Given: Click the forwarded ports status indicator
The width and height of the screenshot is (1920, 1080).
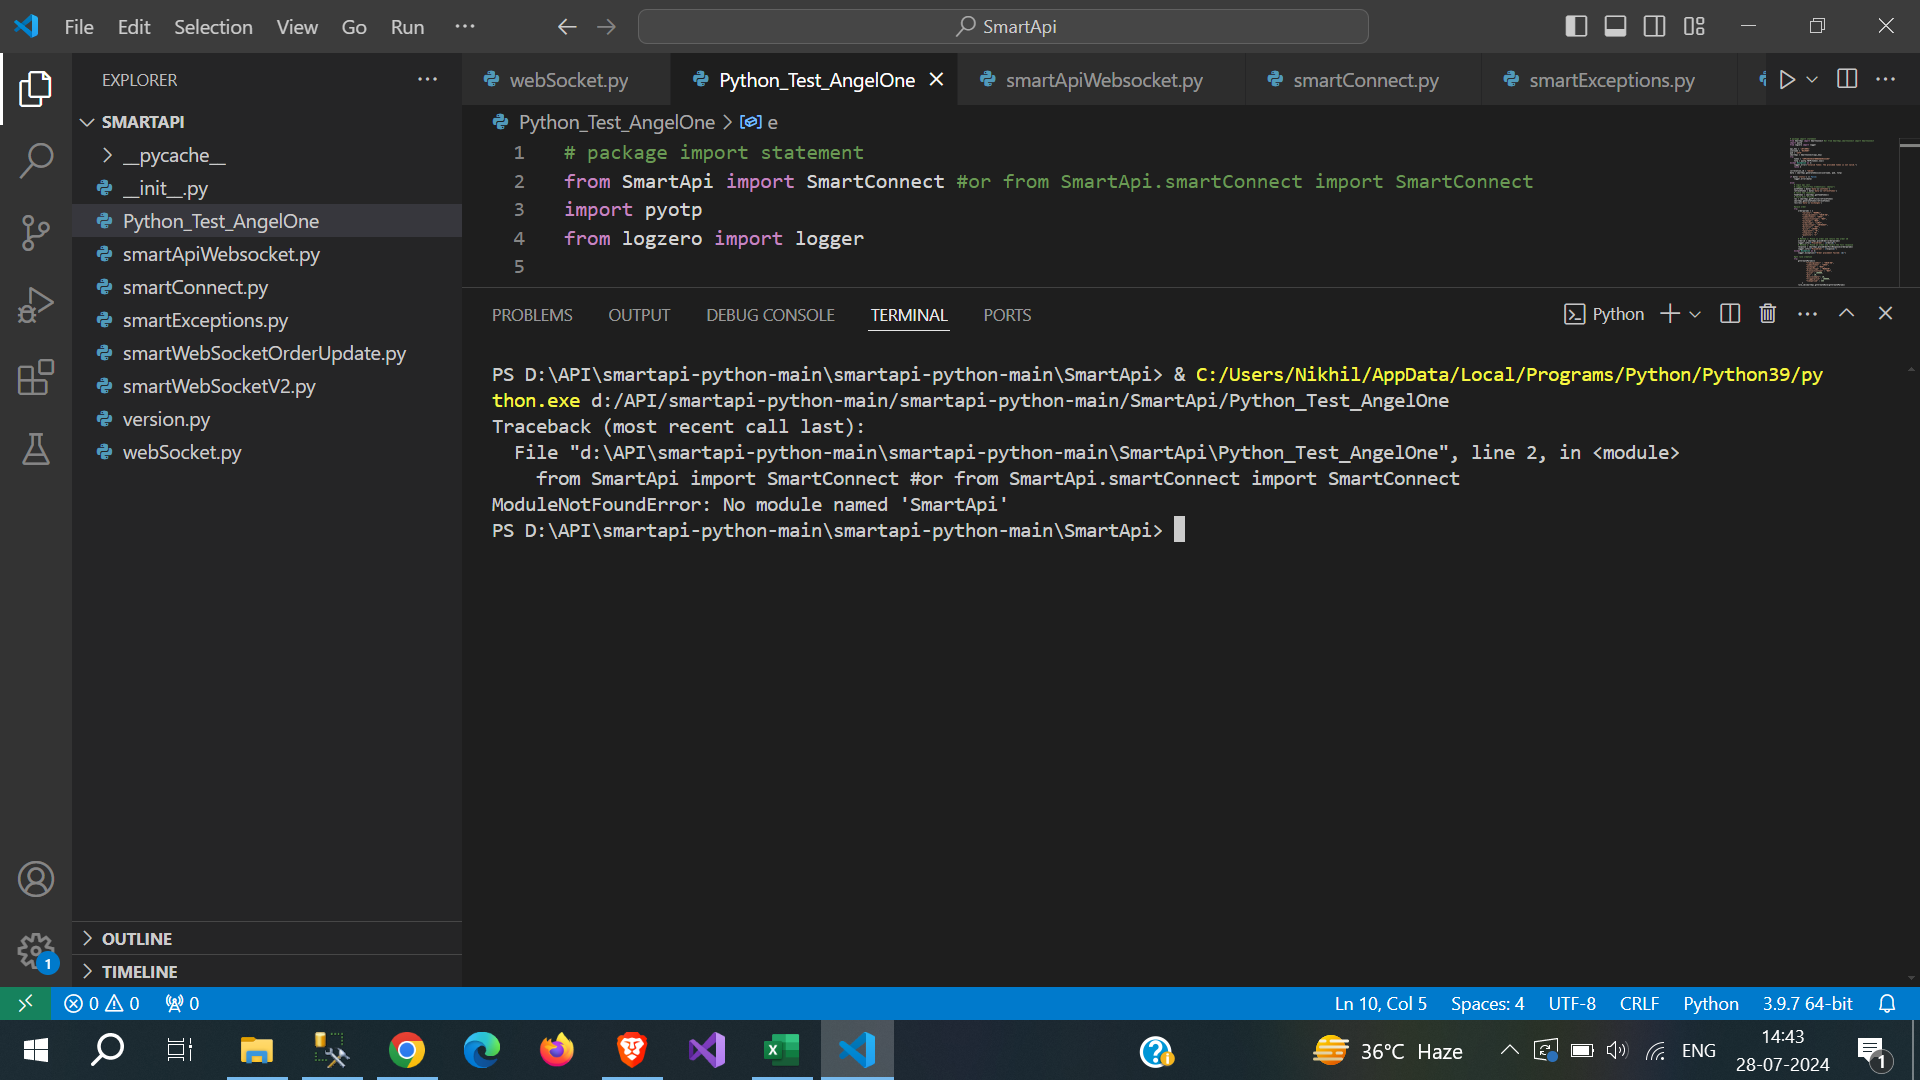Looking at the screenshot, I should 182,1003.
